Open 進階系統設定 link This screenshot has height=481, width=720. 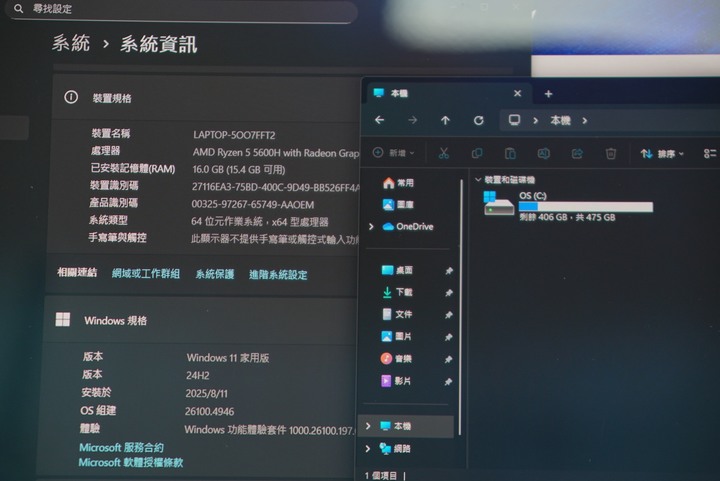tap(278, 275)
